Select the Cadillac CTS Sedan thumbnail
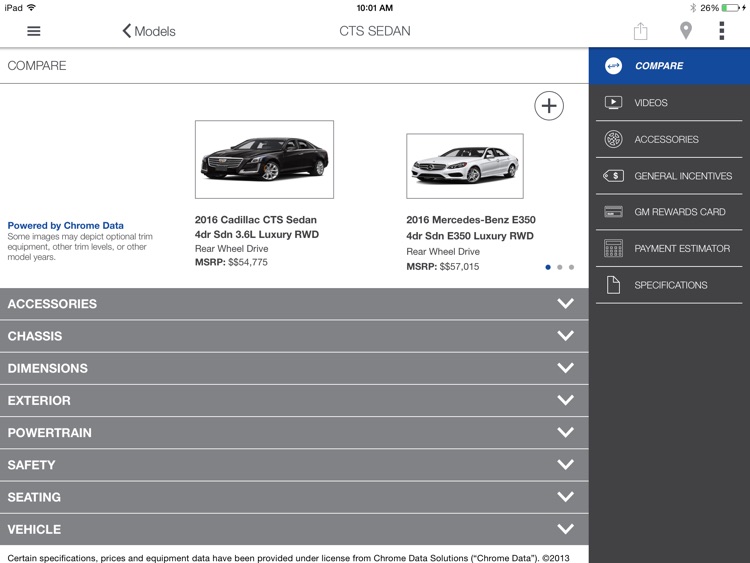This screenshot has width=750, height=563. [x=265, y=159]
